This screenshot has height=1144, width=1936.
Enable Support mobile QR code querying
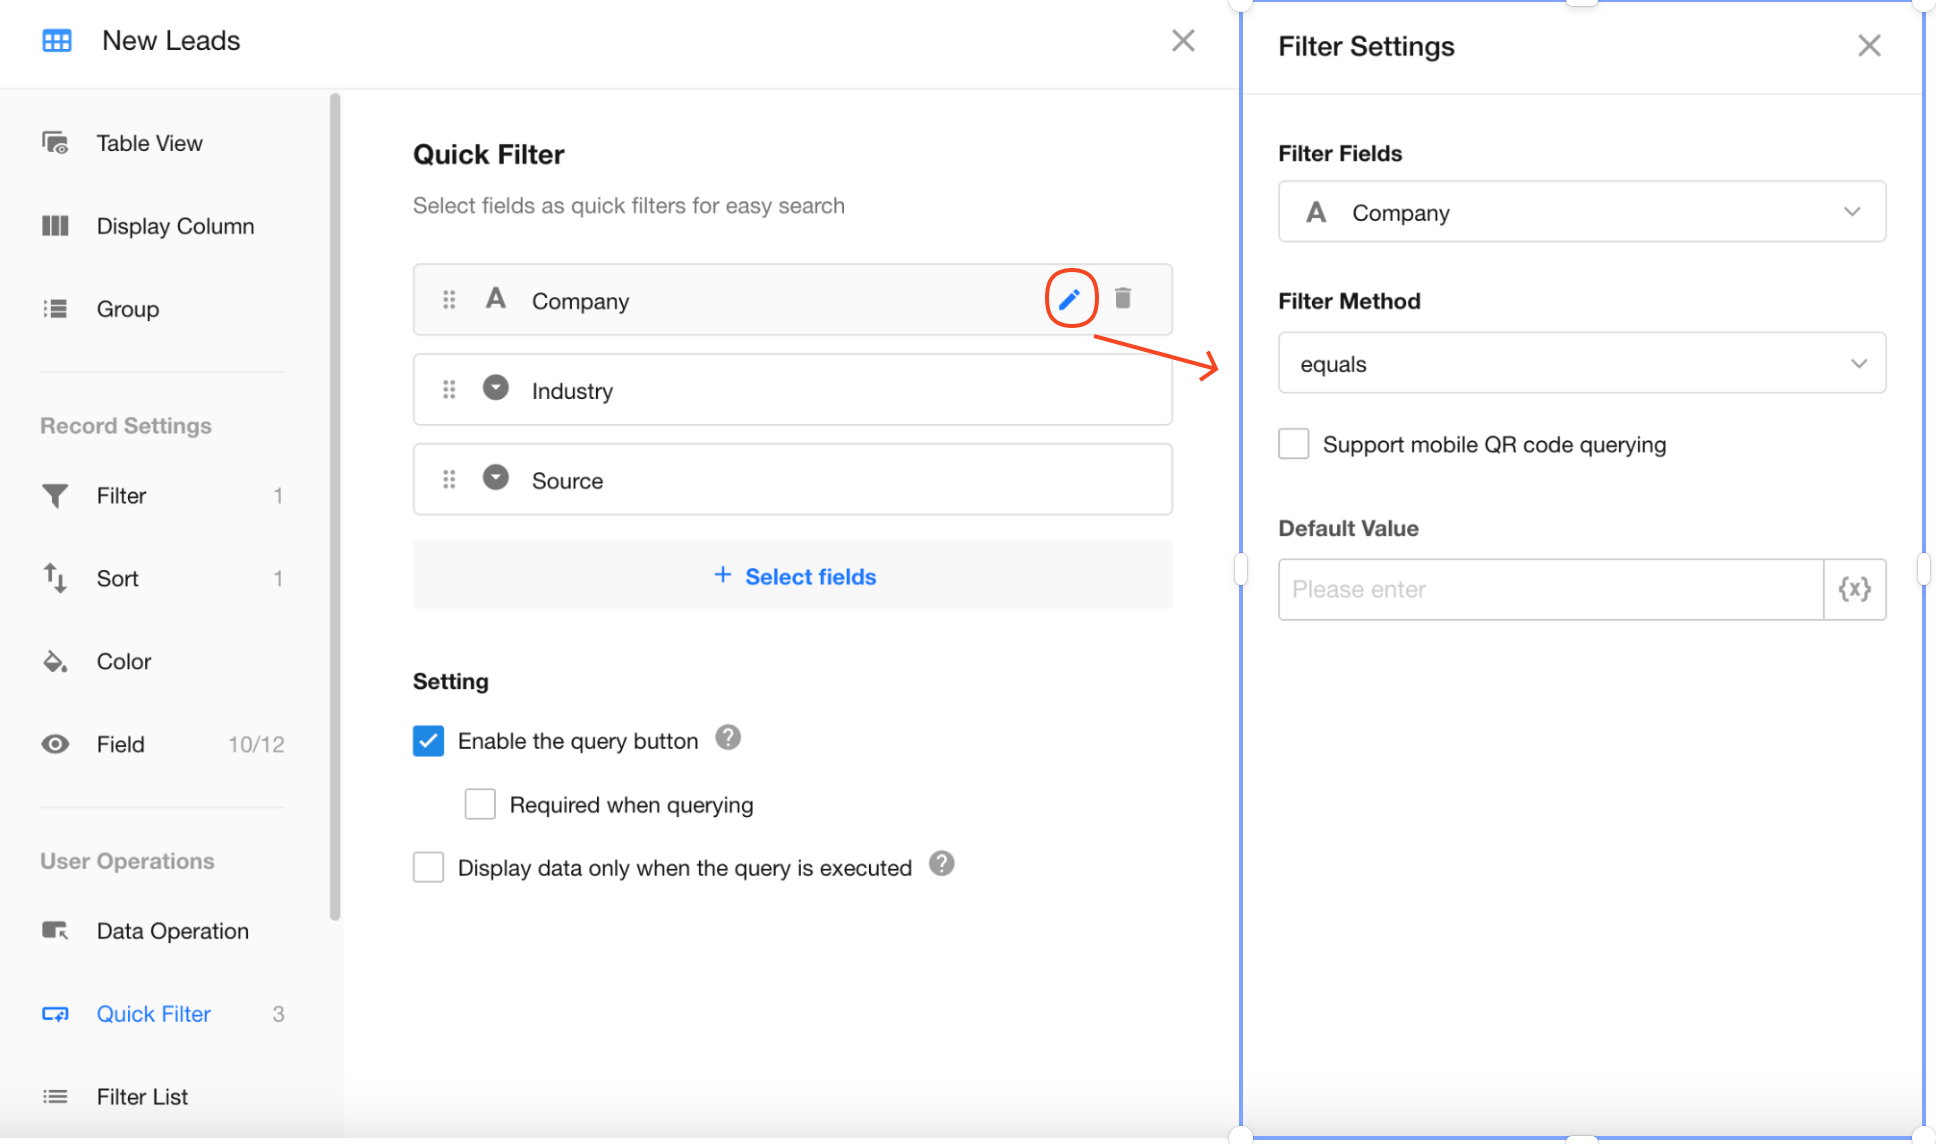tap(1294, 444)
